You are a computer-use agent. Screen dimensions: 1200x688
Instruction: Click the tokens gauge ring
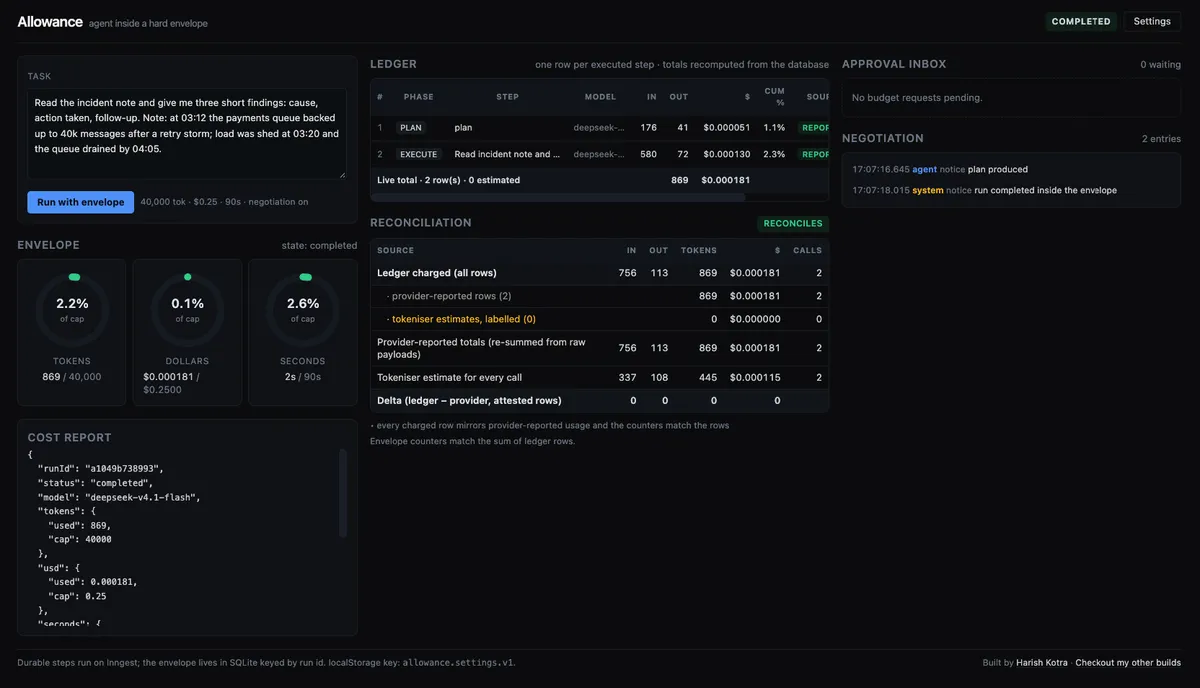tap(72, 311)
